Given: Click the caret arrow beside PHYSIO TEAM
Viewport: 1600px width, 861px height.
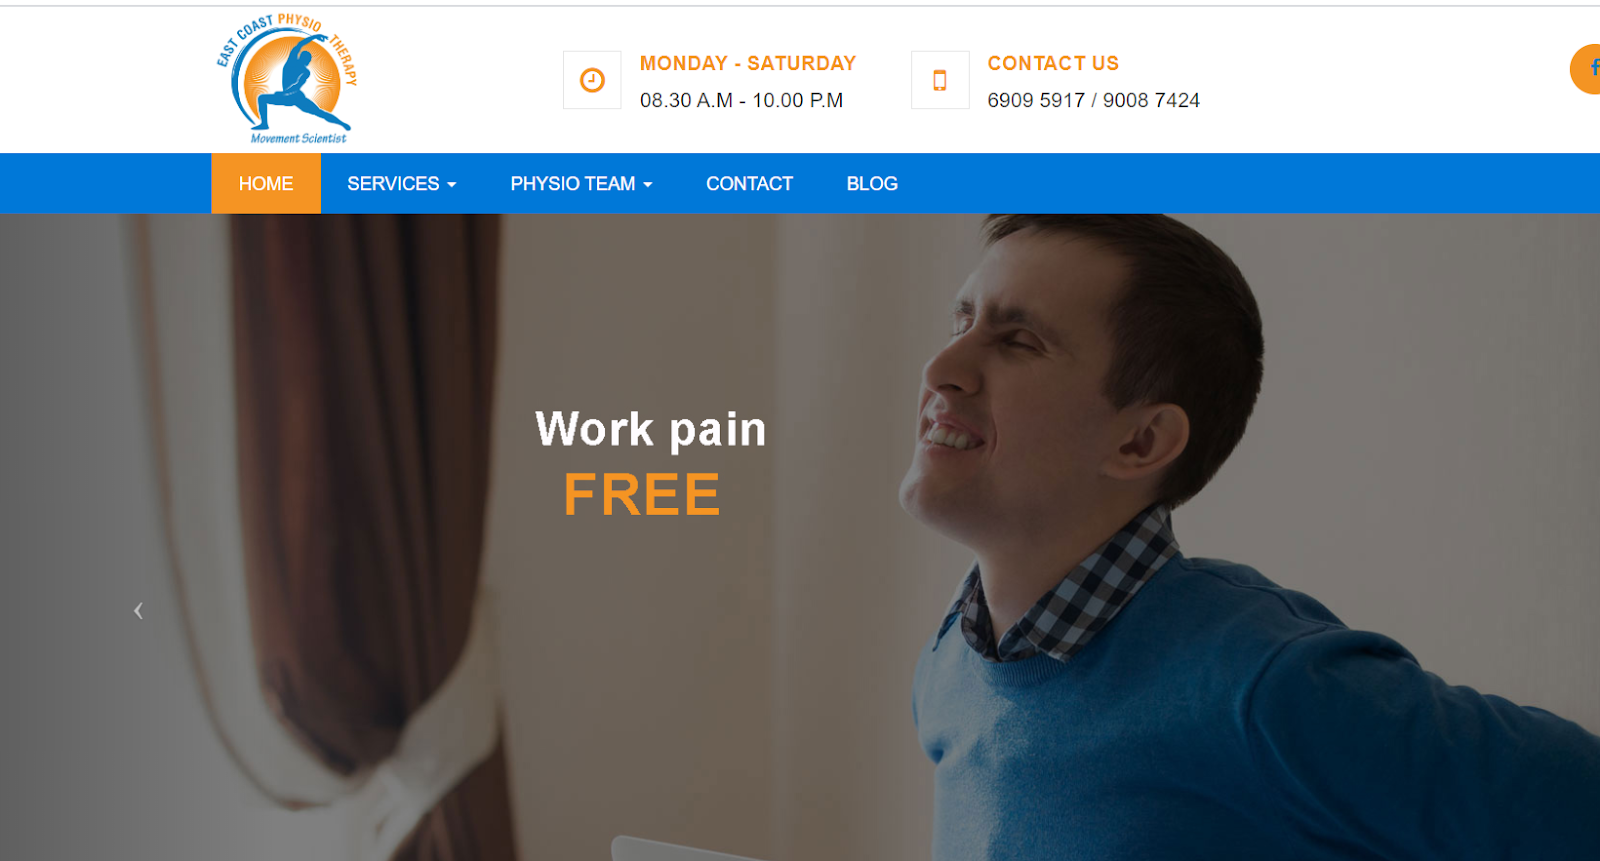Looking at the screenshot, I should tap(648, 185).
